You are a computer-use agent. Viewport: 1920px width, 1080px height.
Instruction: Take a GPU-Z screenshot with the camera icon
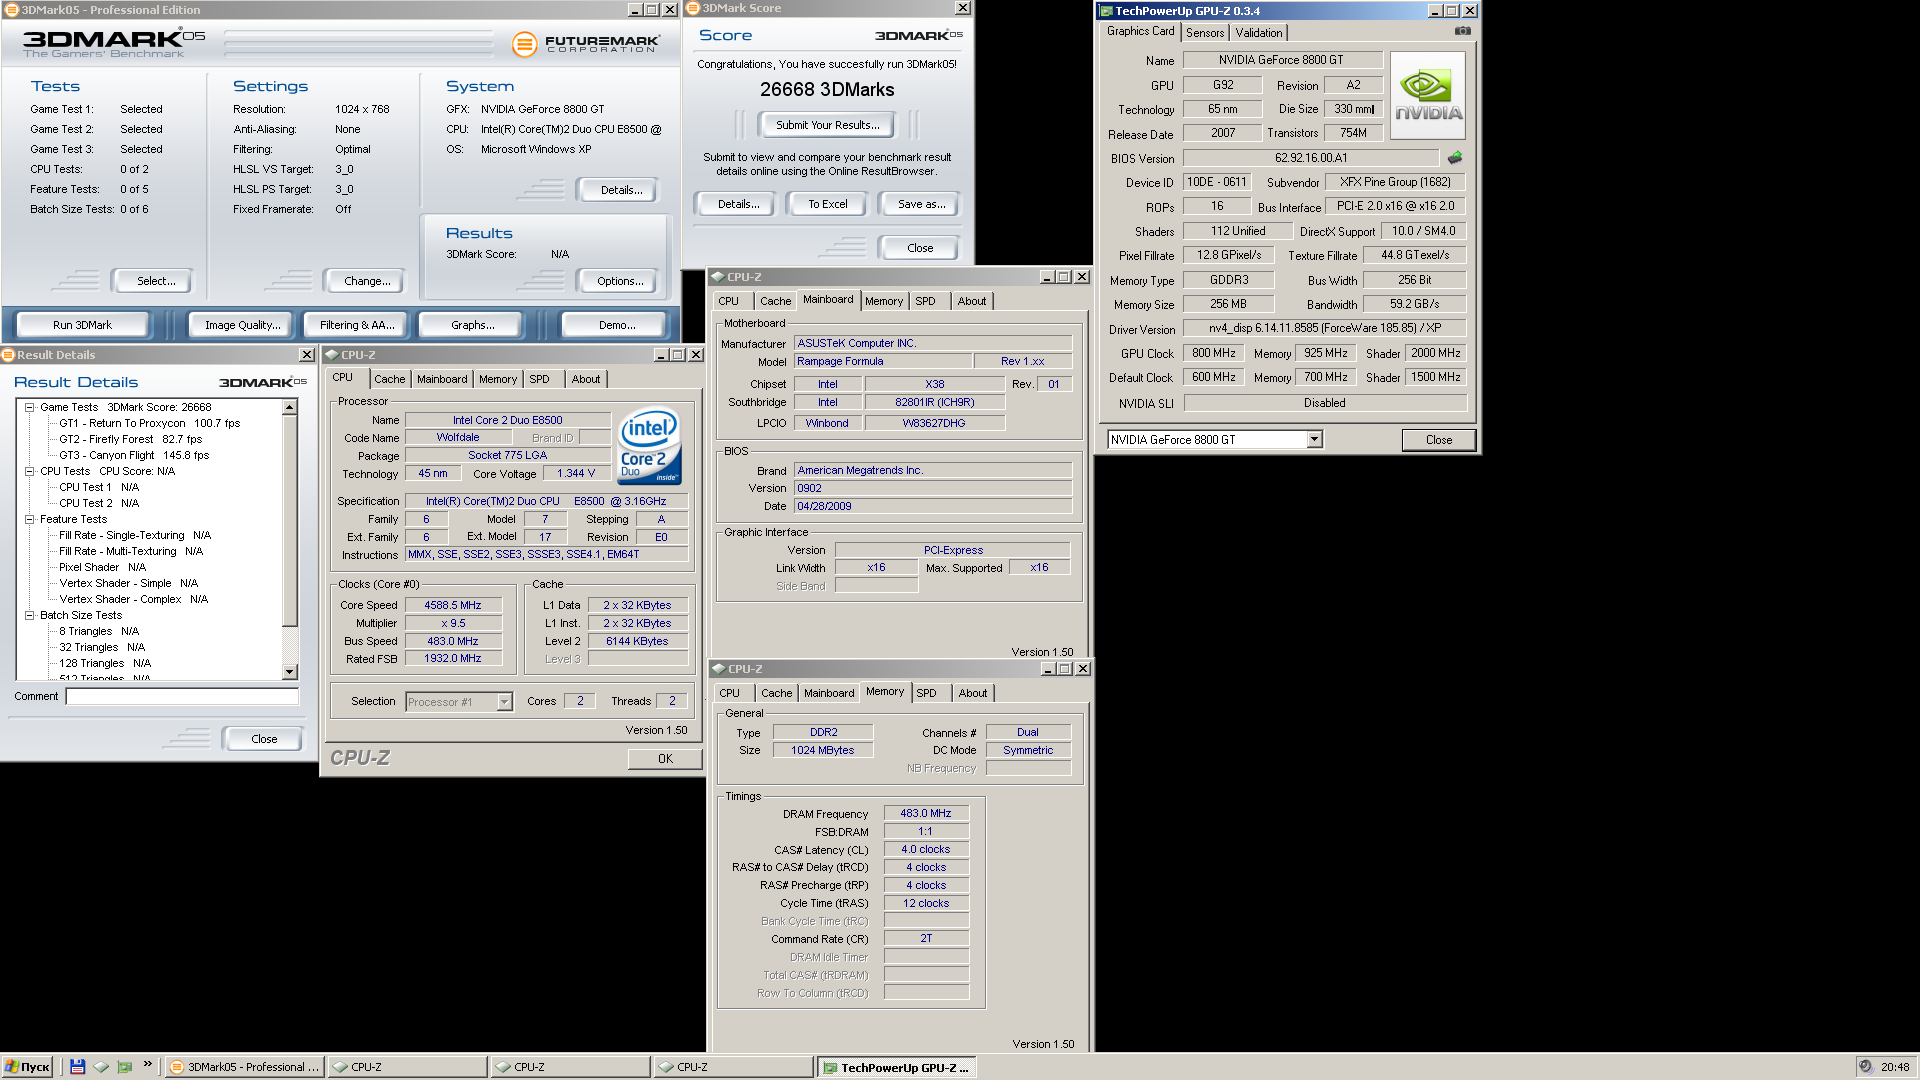(1462, 31)
